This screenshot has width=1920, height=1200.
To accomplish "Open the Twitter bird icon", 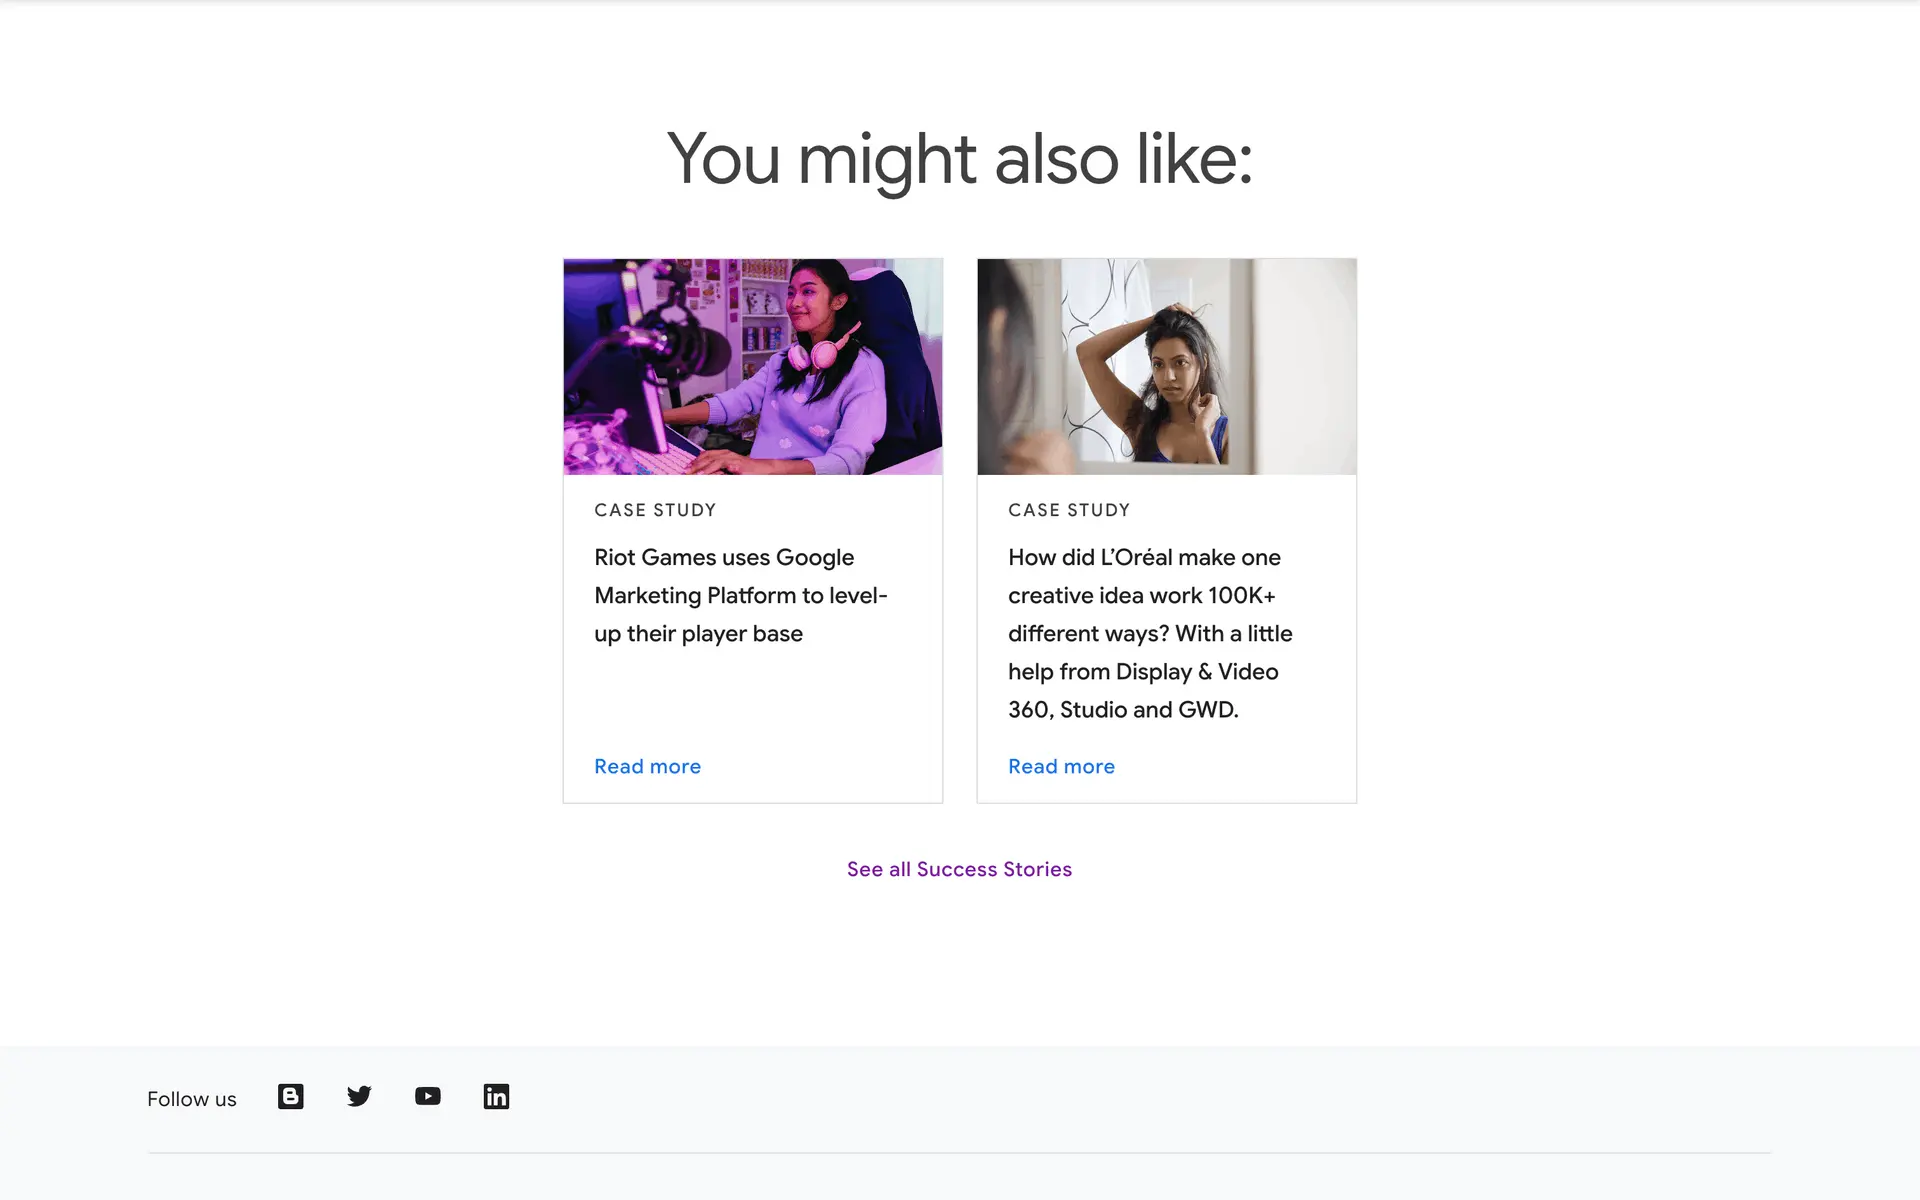I will (x=359, y=1097).
